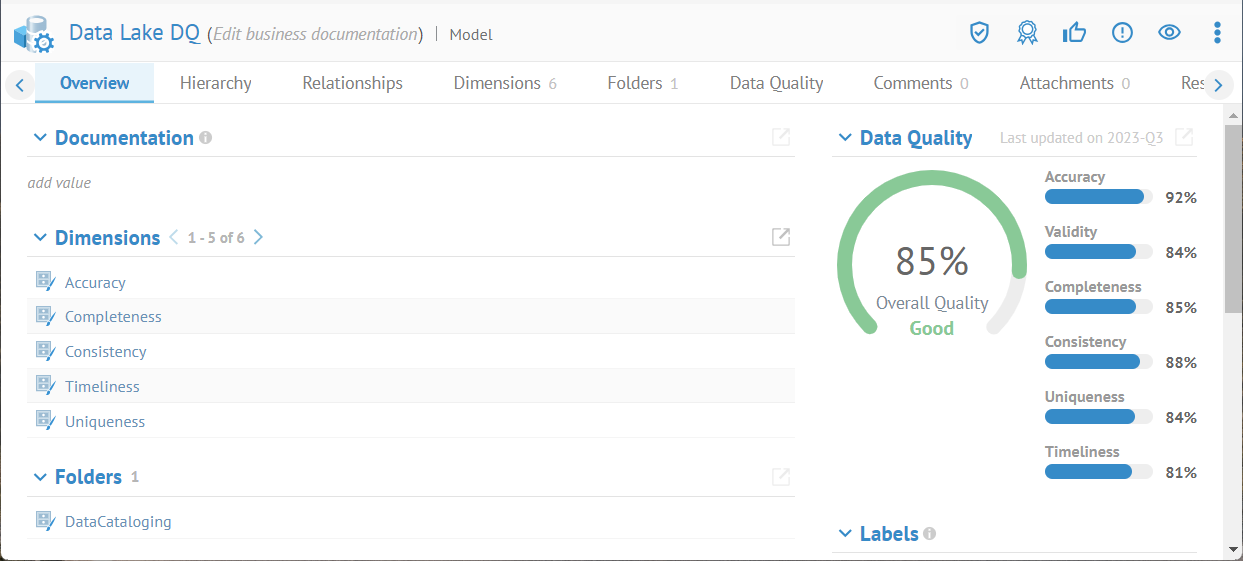This screenshot has width=1243, height=561.
Task: Open Documentation section in expanded view
Action: [x=781, y=137]
